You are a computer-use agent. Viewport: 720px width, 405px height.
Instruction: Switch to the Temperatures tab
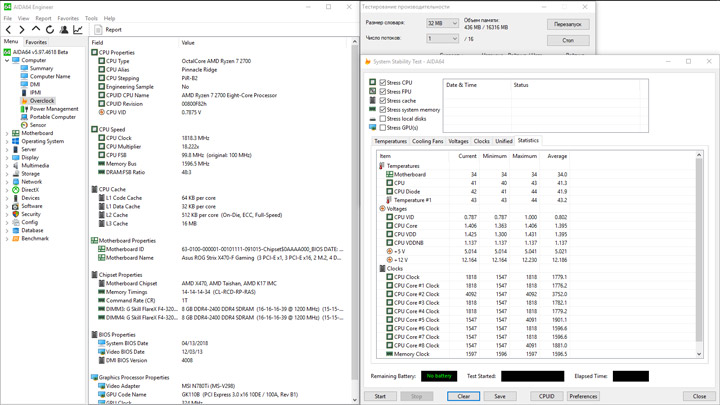(390, 141)
